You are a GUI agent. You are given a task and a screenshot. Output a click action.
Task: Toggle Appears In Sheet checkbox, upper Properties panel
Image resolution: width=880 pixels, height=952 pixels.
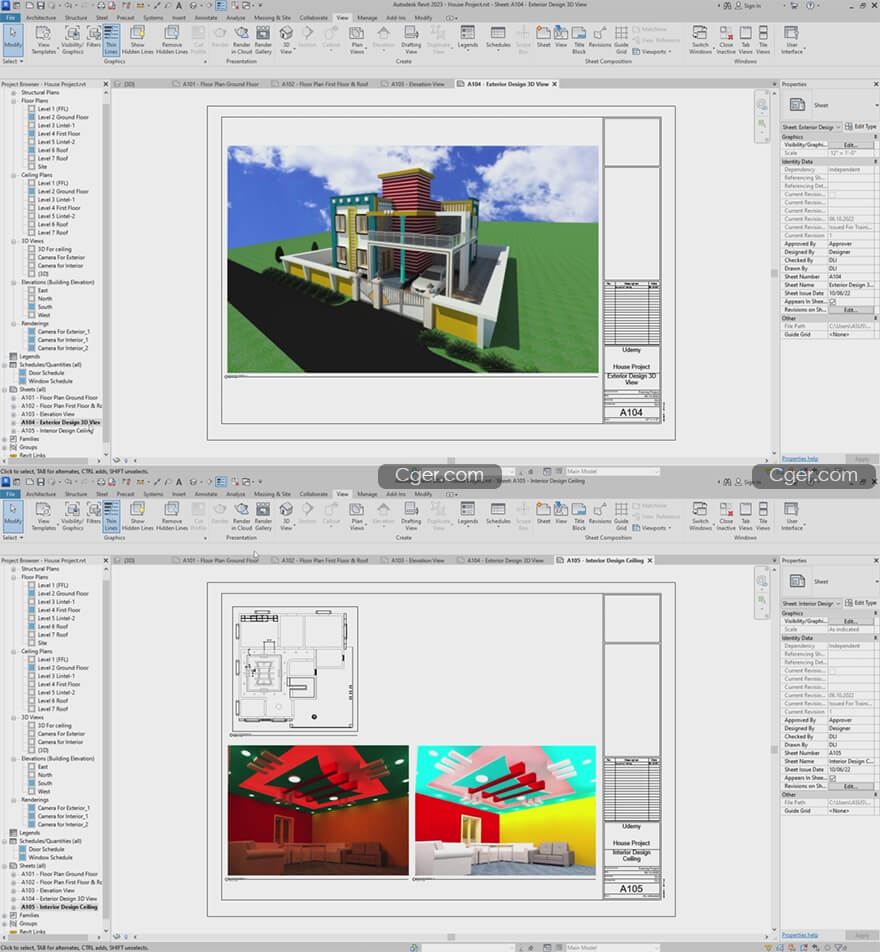[x=833, y=301]
